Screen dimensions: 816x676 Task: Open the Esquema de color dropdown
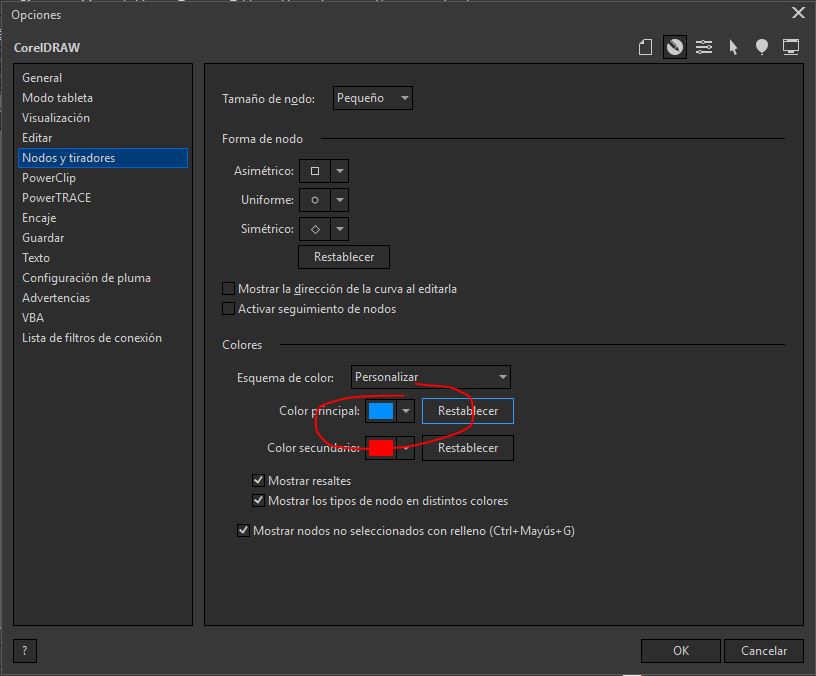point(430,377)
